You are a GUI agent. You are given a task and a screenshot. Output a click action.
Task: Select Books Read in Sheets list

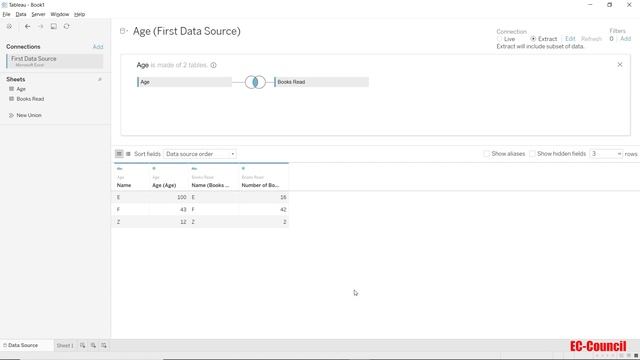(30, 99)
